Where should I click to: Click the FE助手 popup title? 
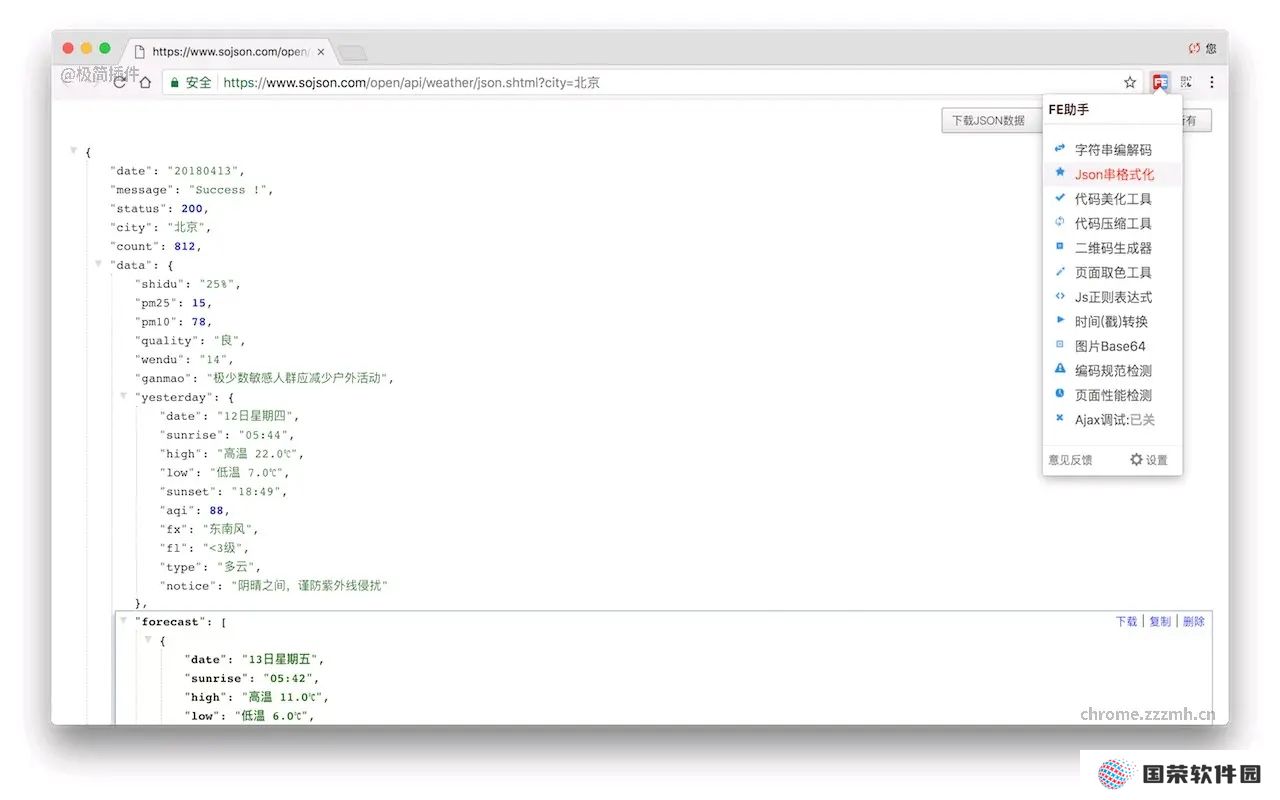(1069, 110)
